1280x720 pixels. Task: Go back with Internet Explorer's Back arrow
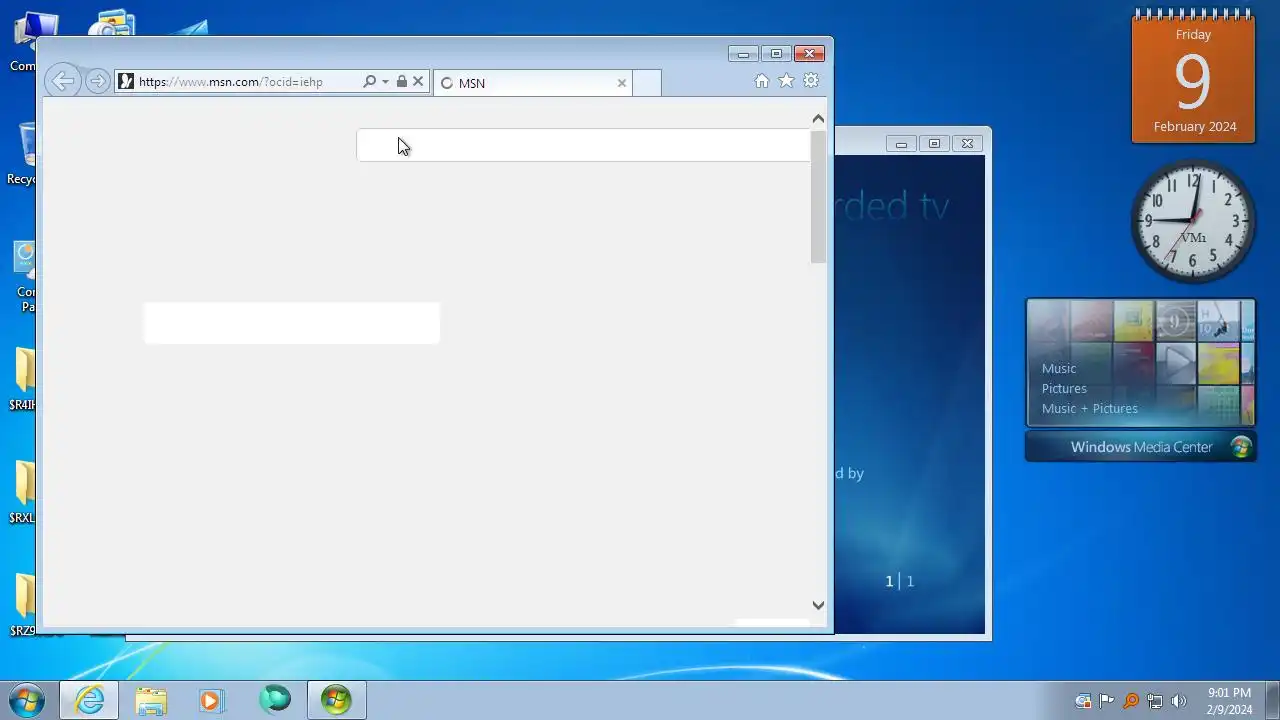[x=63, y=81]
